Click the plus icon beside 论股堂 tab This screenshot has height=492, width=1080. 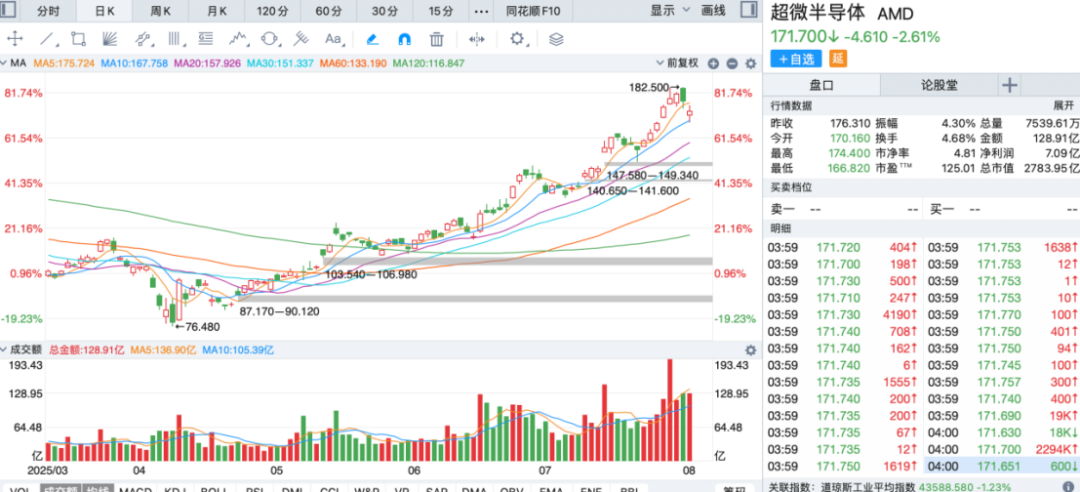1009,85
